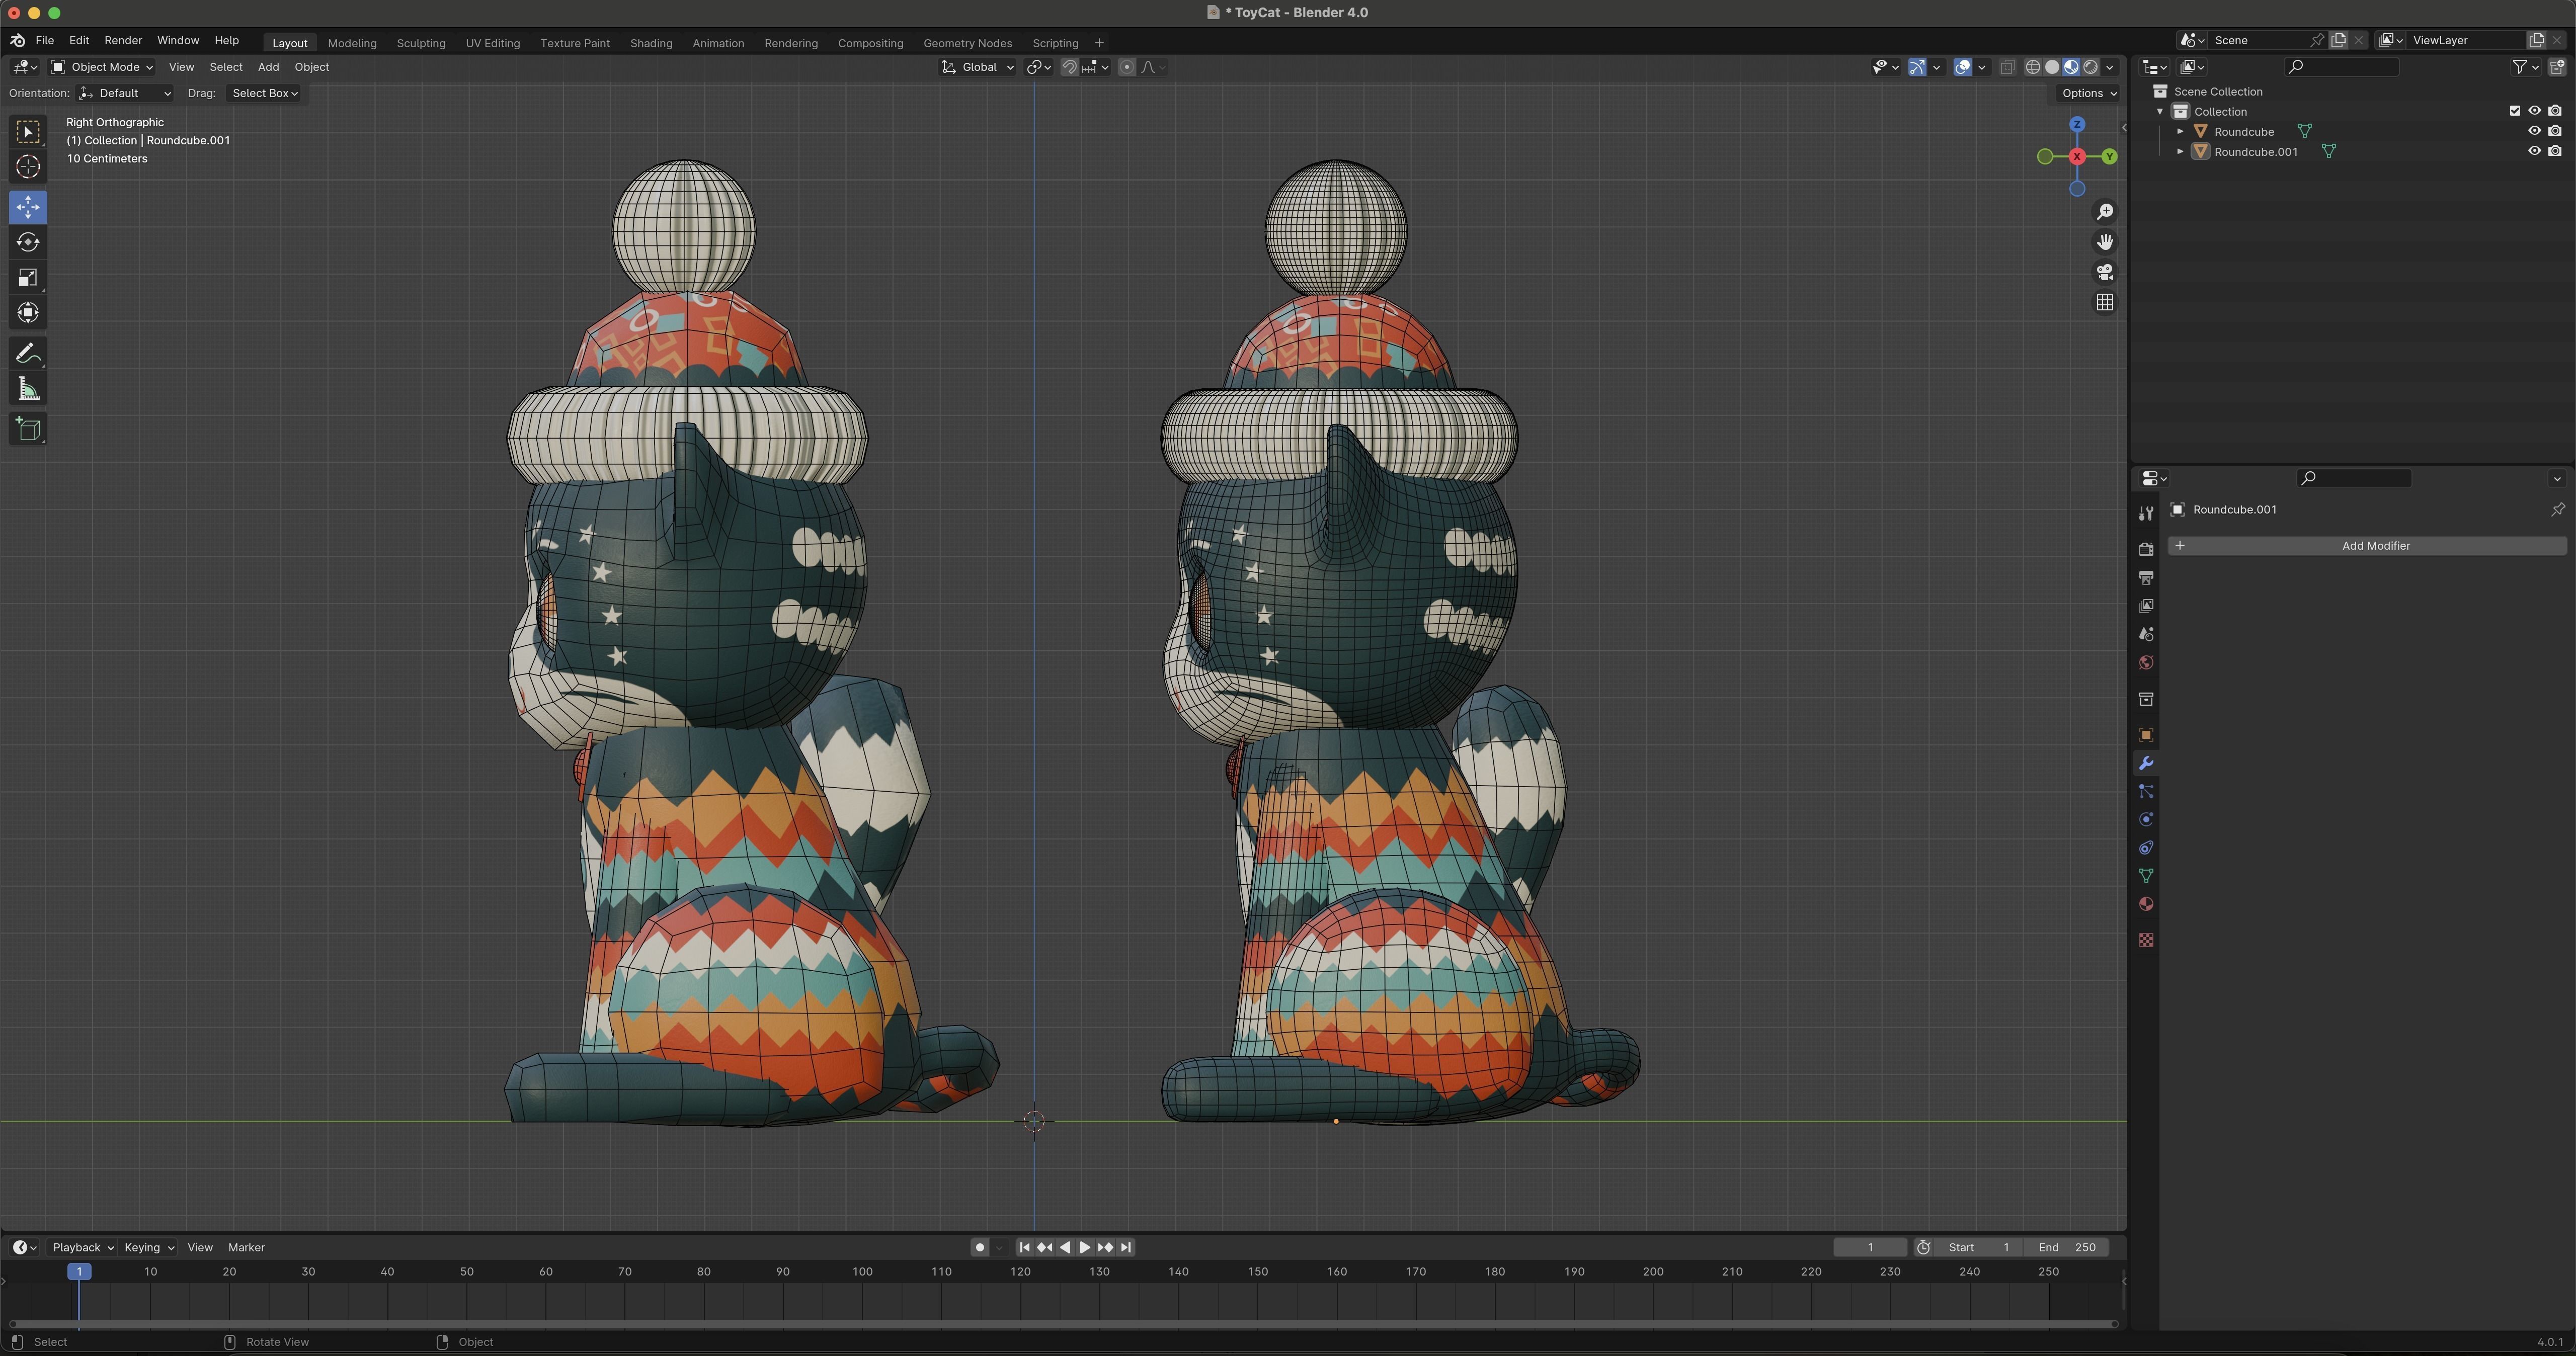This screenshot has width=2576, height=1356.
Task: Switch to wireframe viewport shading
Action: [2033, 67]
